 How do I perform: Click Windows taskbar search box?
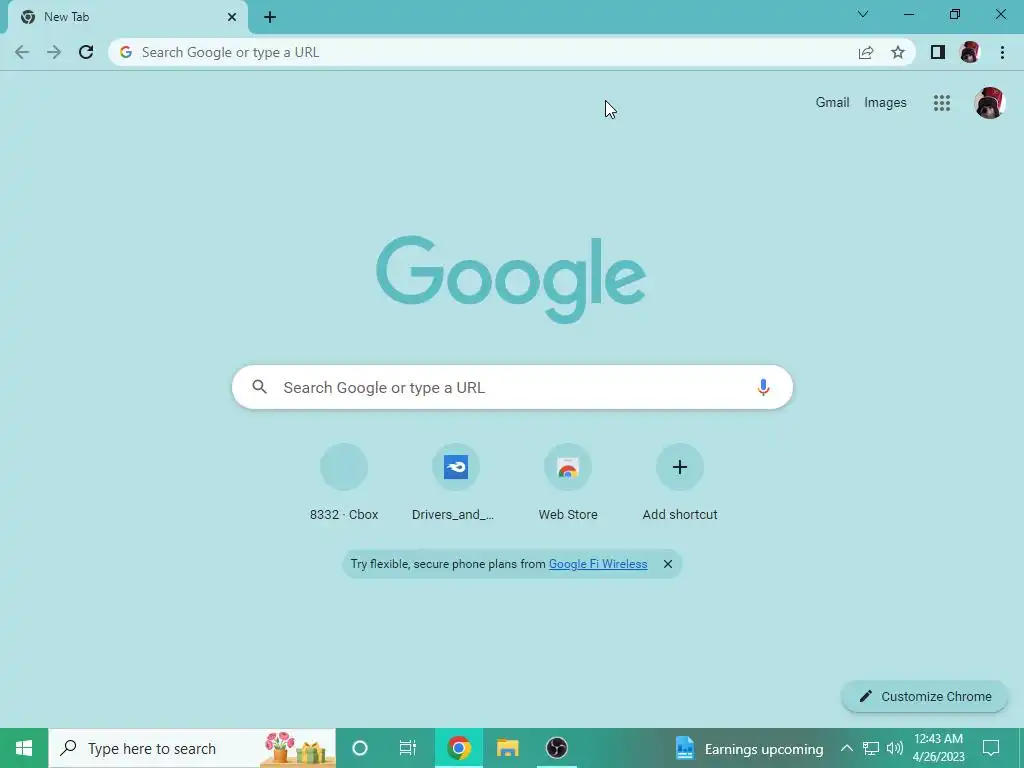(192, 748)
